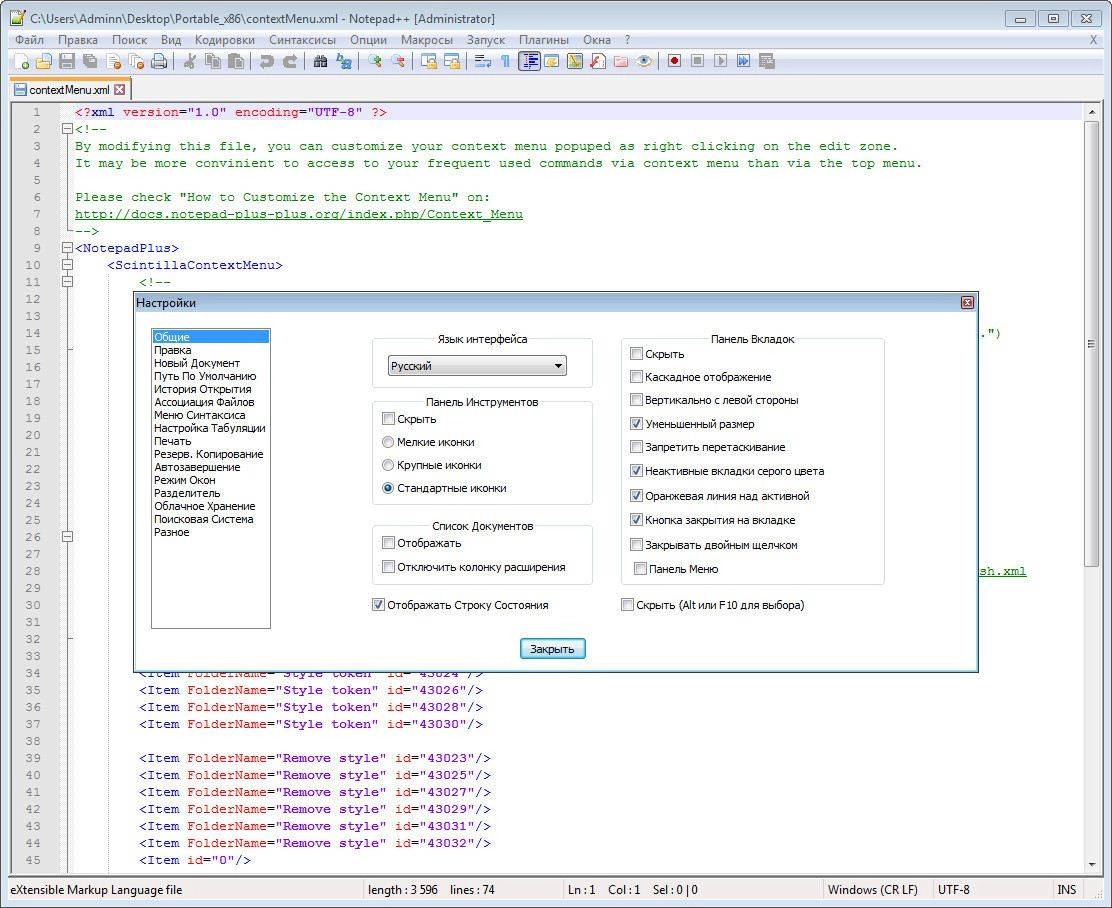Collapse the comment fold at line 2

[67, 129]
